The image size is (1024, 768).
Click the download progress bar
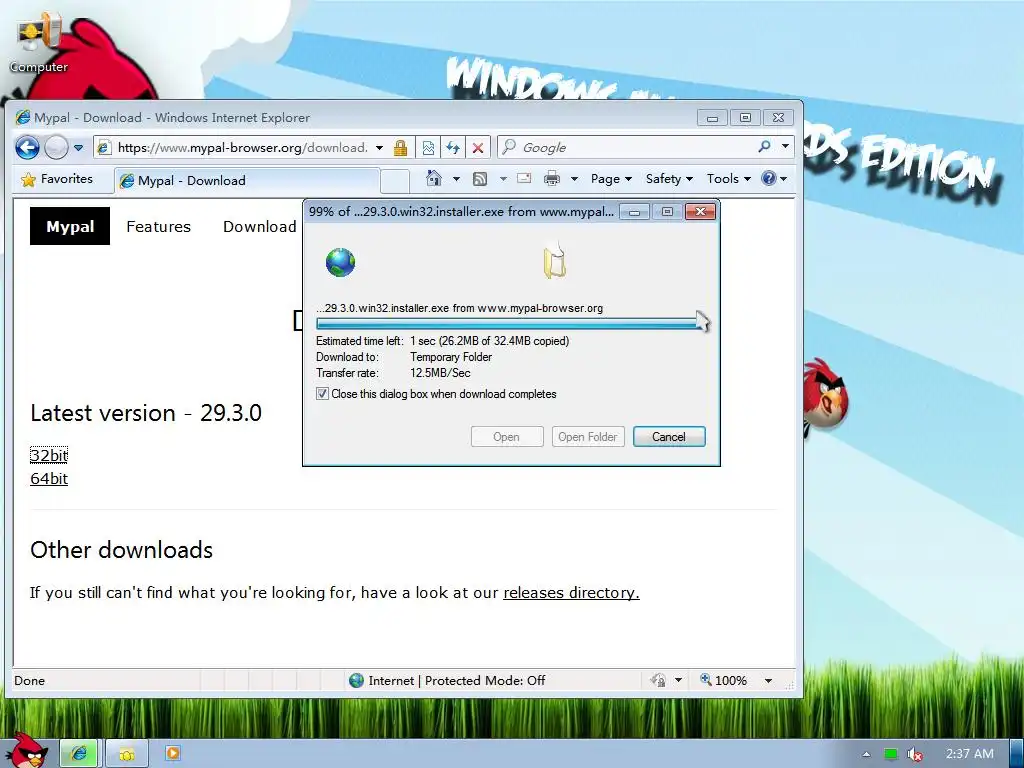point(511,323)
